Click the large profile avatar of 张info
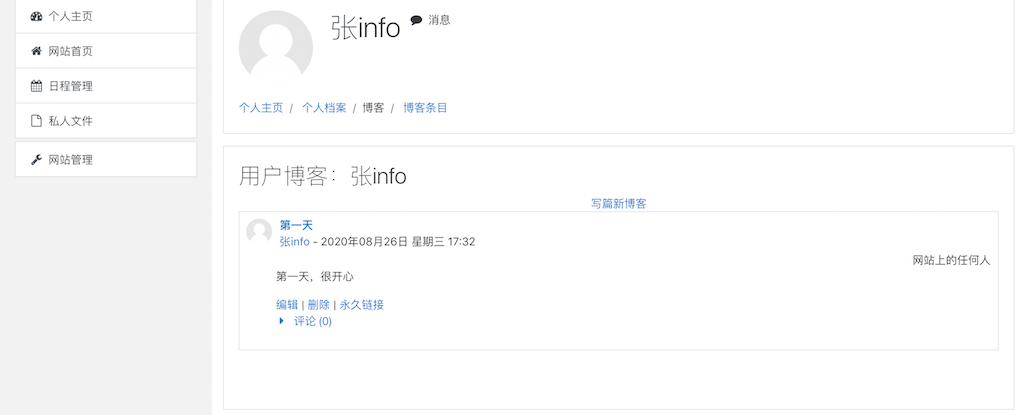Image resolution: width=1024 pixels, height=415 pixels. coord(276,46)
